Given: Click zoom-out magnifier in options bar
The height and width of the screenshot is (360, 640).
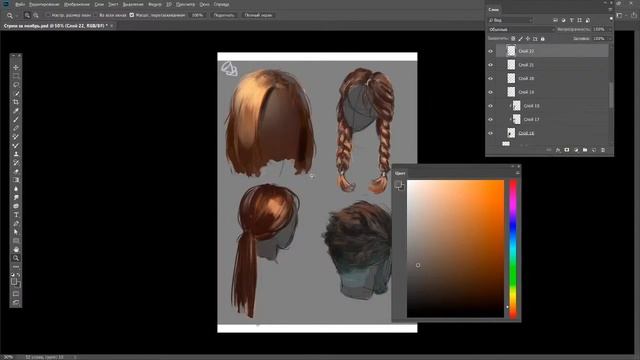Looking at the screenshot, I should [36, 15].
